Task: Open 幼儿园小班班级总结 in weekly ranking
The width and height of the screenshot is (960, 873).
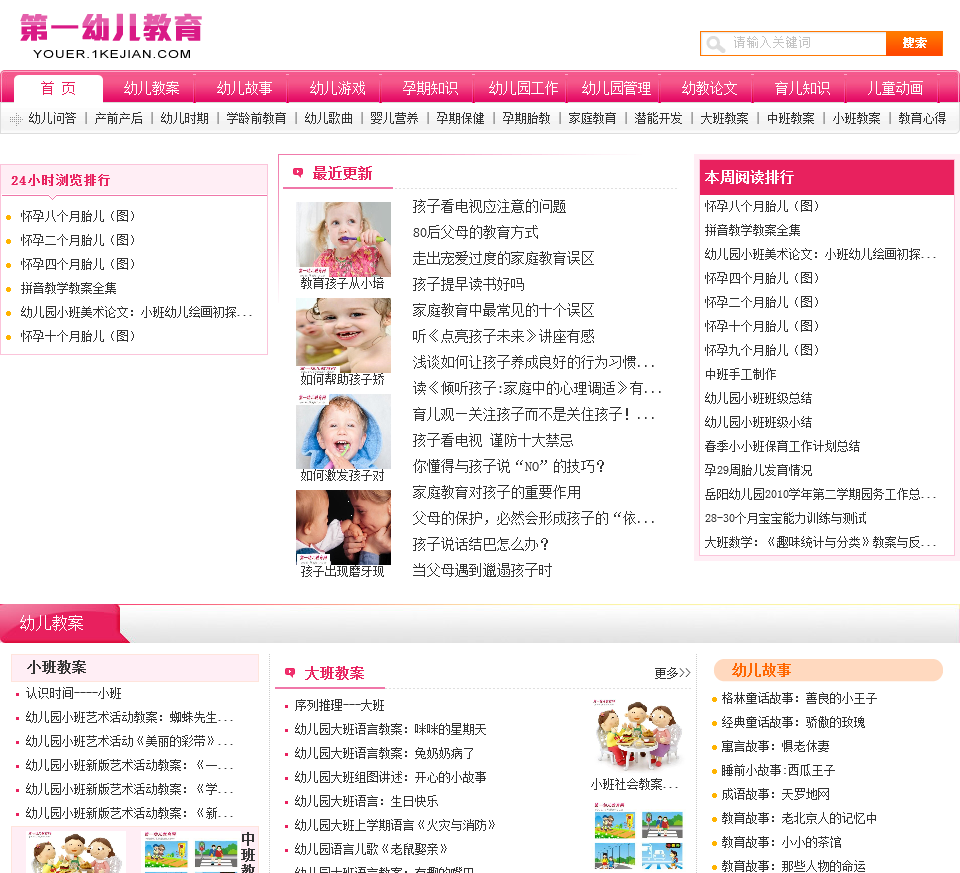Action: (x=758, y=398)
